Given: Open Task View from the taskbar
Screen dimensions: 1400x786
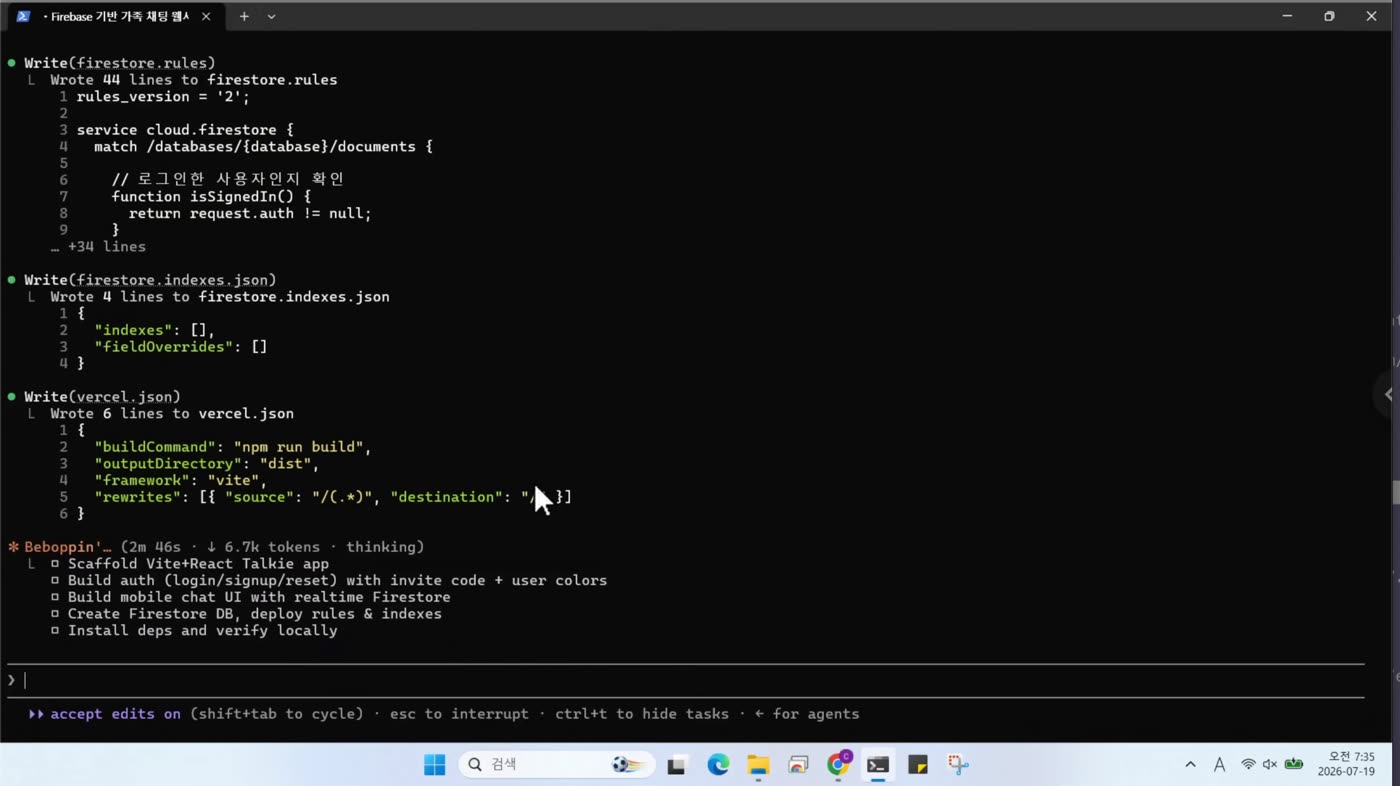Looking at the screenshot, I should [x=677, y=765].
